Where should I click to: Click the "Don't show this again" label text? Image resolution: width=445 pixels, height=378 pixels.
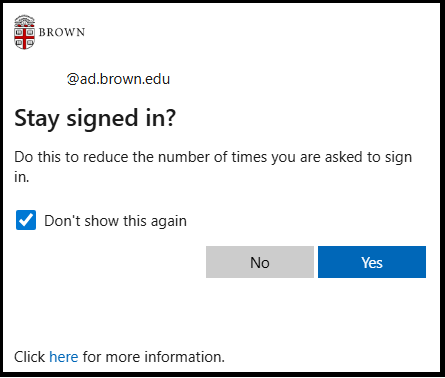click(115, 221)
